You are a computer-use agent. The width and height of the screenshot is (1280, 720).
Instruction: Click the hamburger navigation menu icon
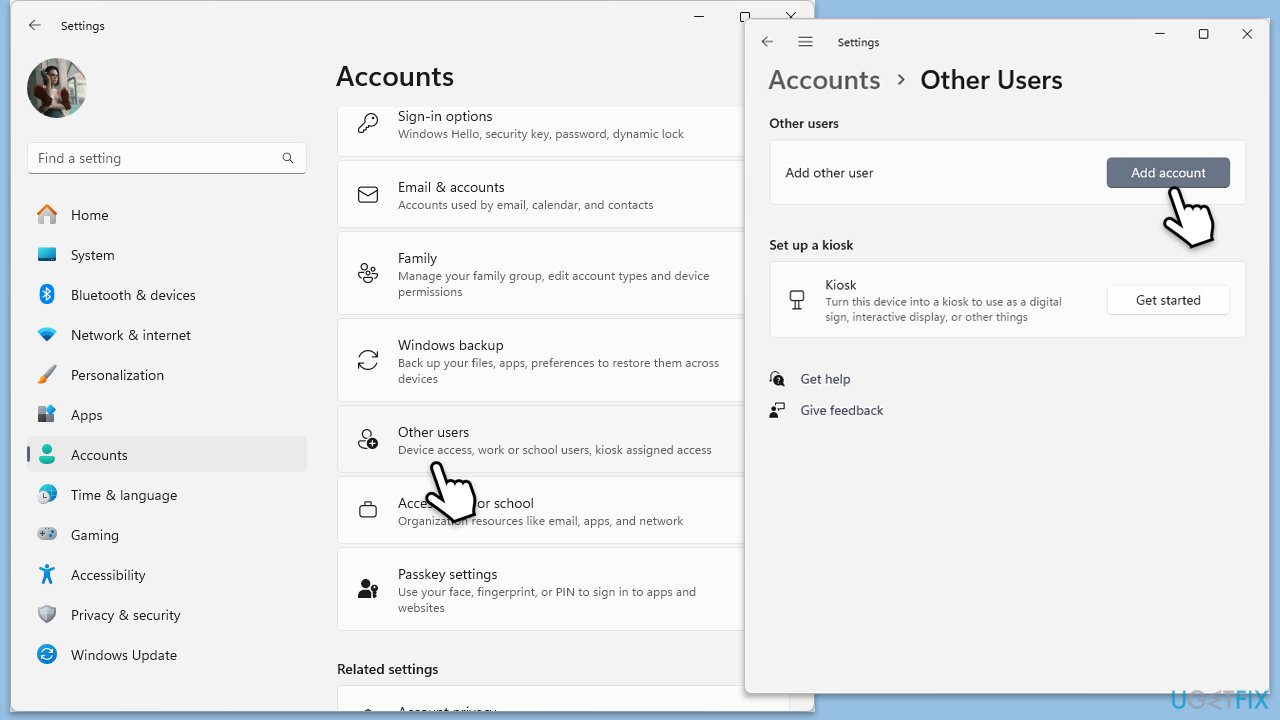[805, 42]
